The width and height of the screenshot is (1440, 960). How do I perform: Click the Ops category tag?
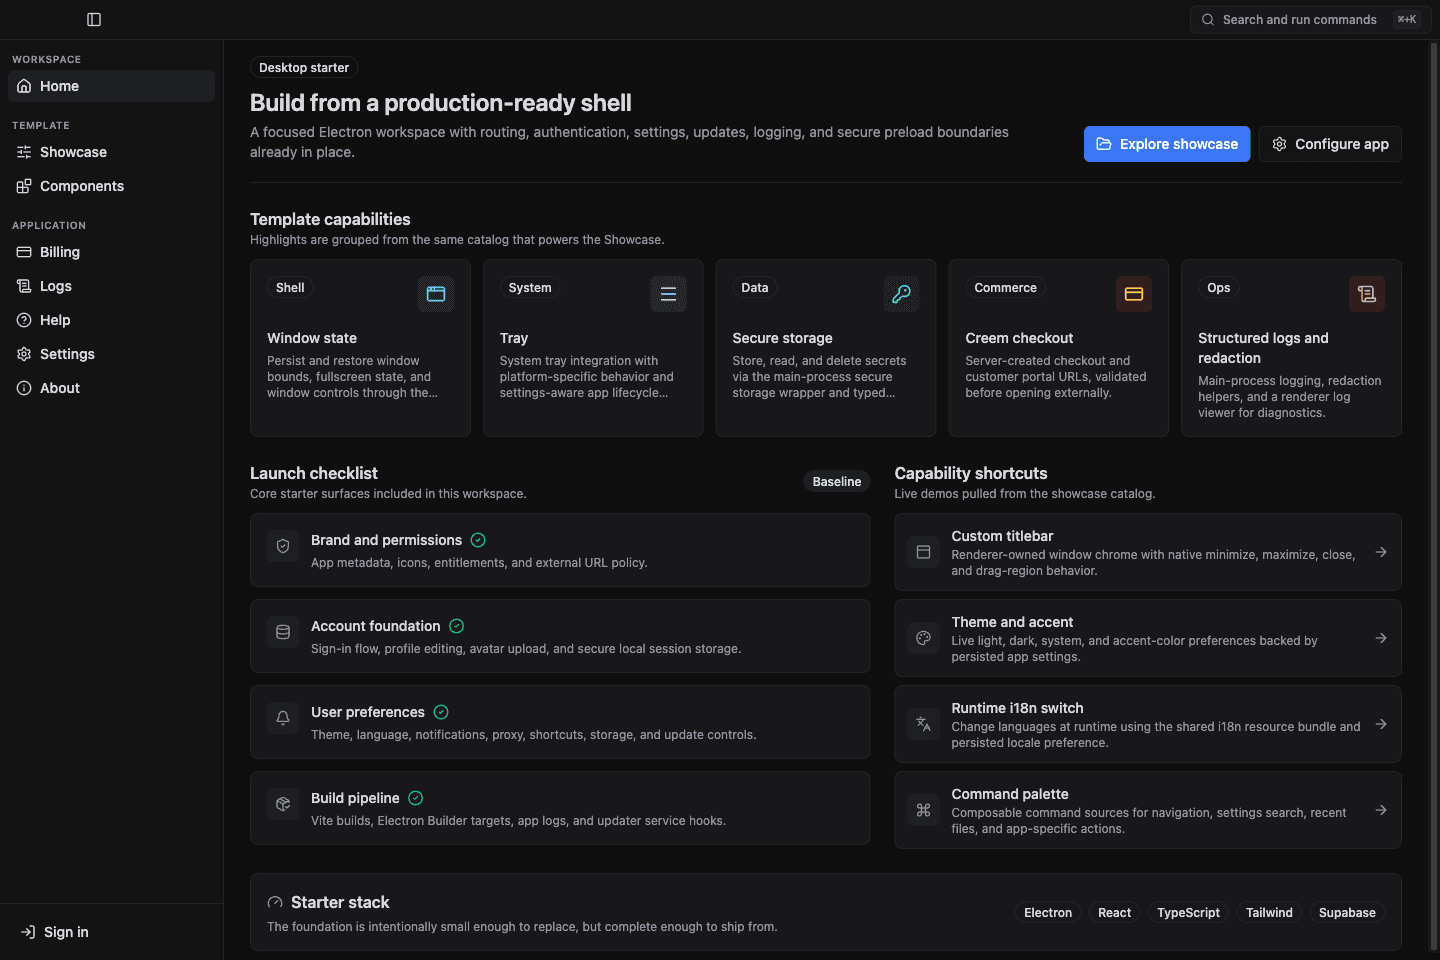[x=1219, y=288]
